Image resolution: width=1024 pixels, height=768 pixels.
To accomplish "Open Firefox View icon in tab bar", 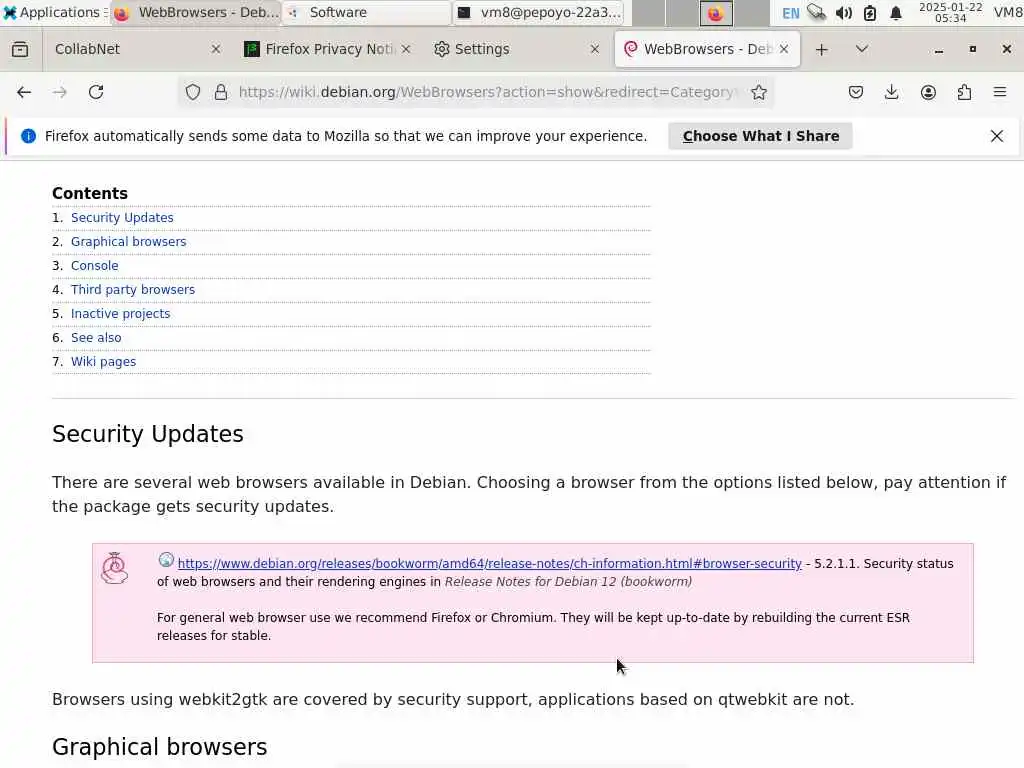I will [20, 49].
